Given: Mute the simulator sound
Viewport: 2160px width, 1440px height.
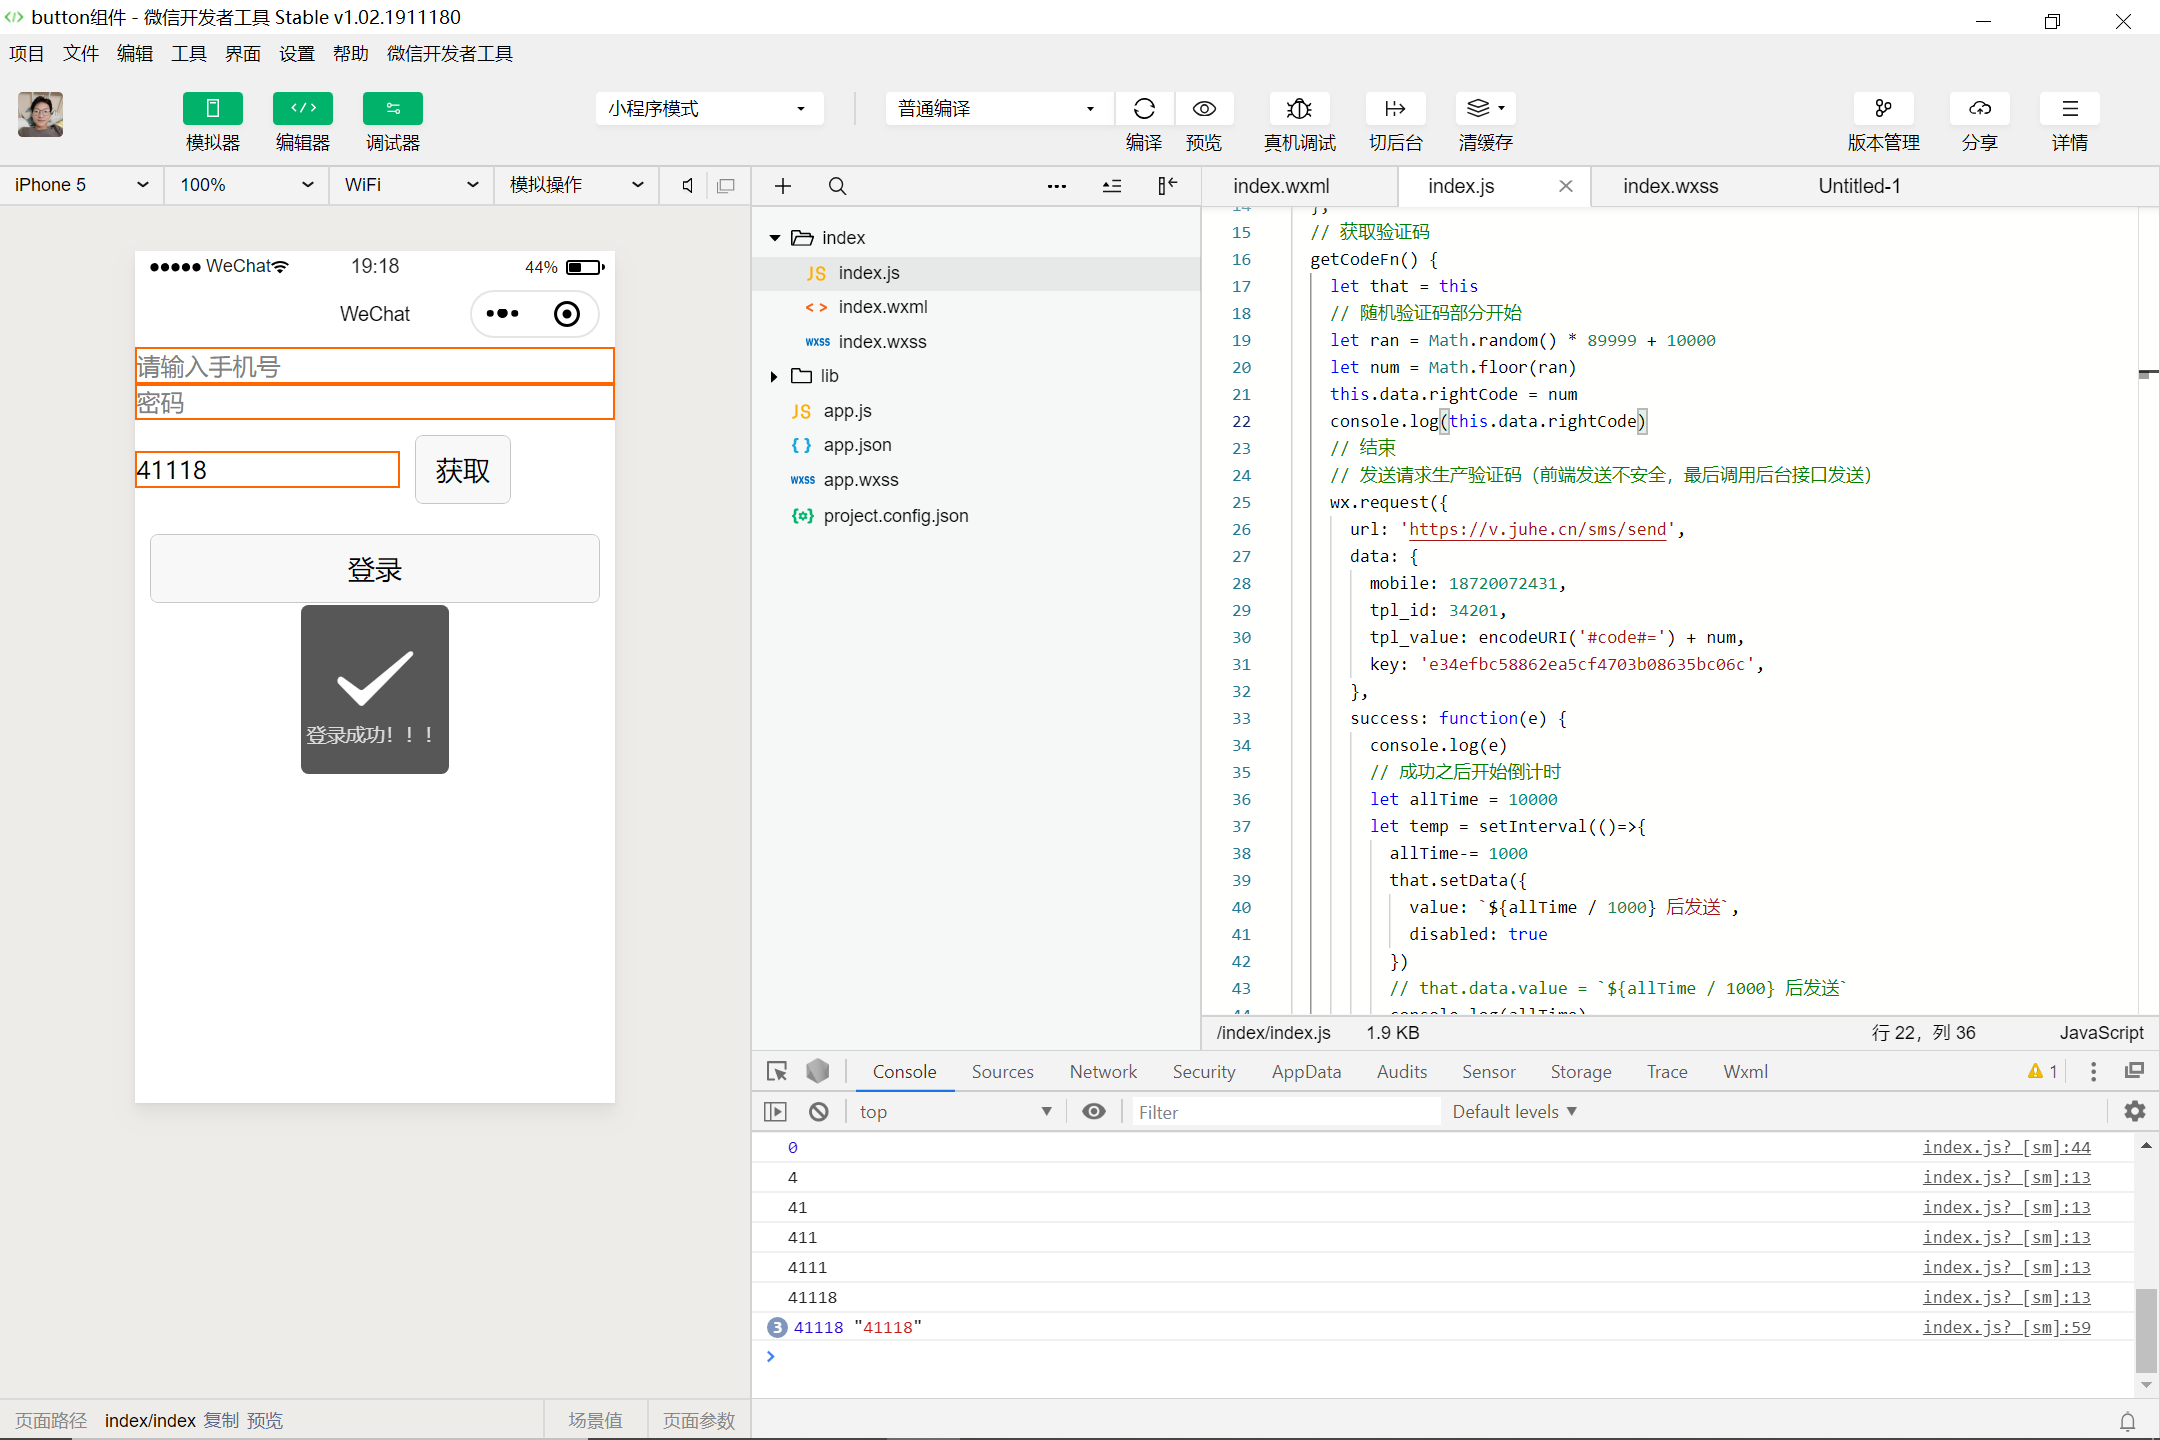Looking at the screenshot, I should pyautogui.click(x=688, y=185).
